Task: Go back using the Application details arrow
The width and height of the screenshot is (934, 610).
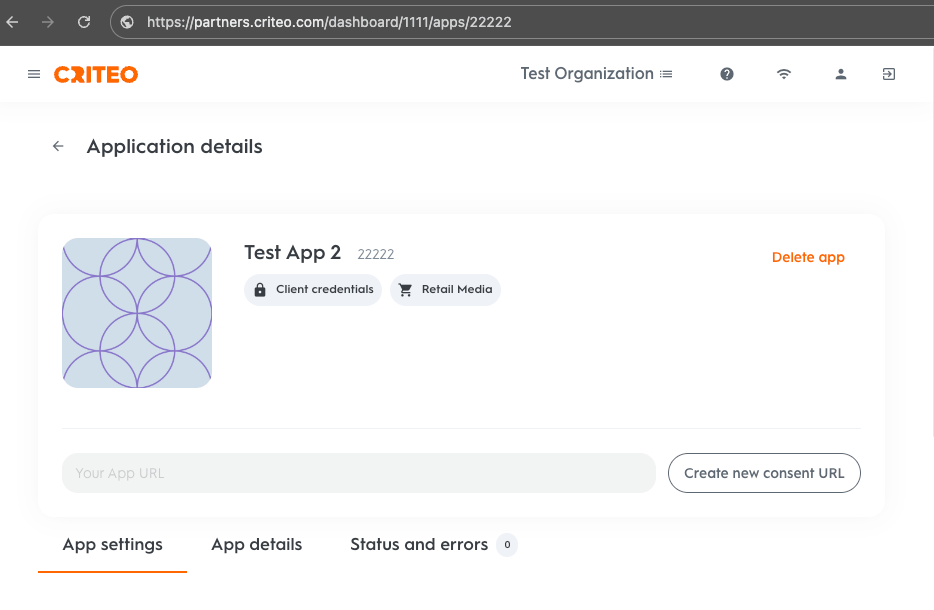Action: 58,146
